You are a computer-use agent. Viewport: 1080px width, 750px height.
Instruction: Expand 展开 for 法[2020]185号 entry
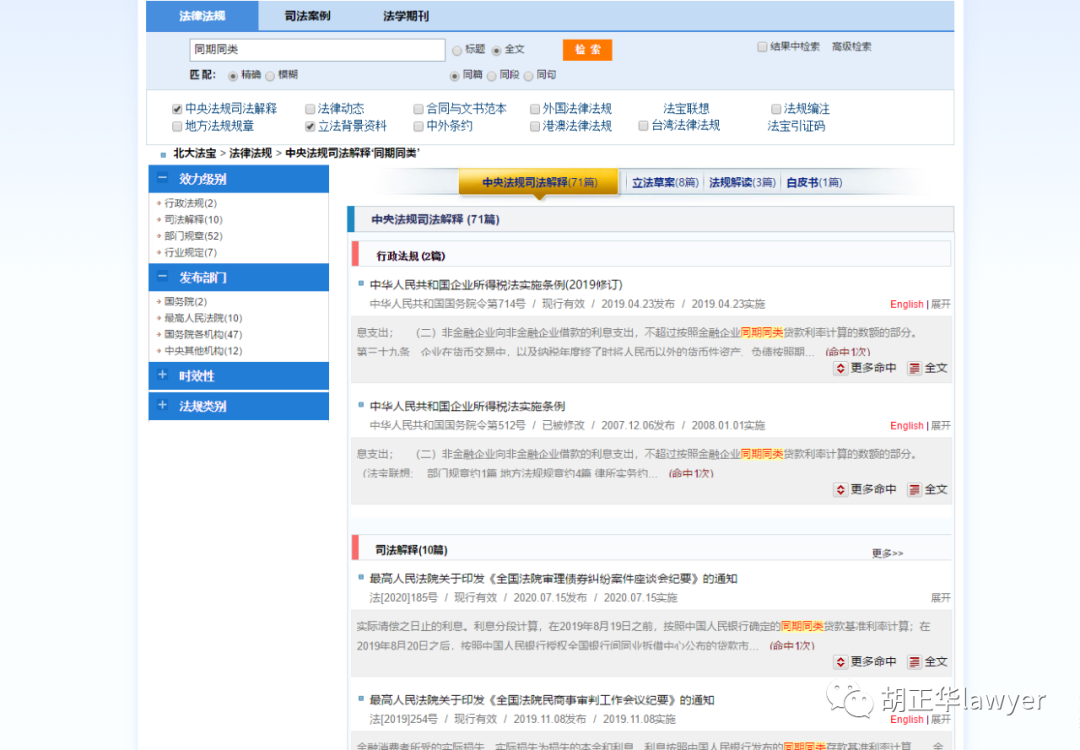point(941,598)
